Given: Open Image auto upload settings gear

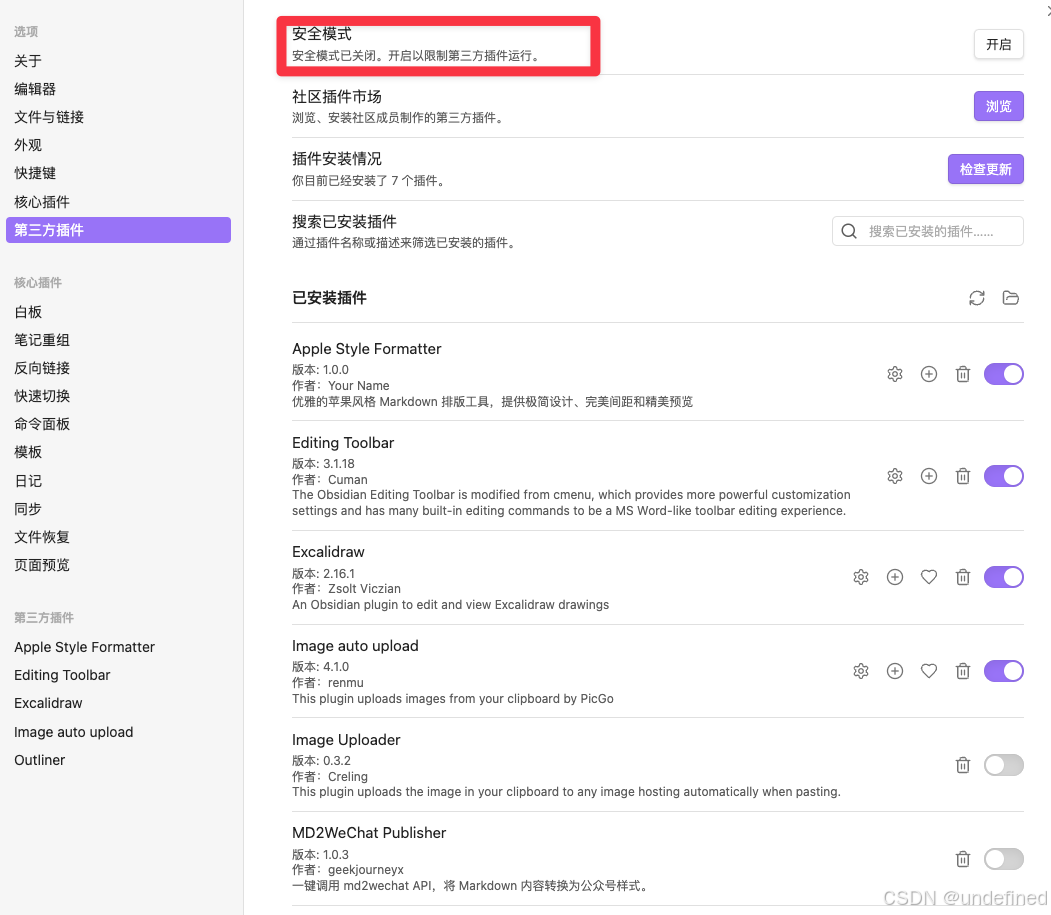Looking at the screenshot, I should (x=861, y=671).
